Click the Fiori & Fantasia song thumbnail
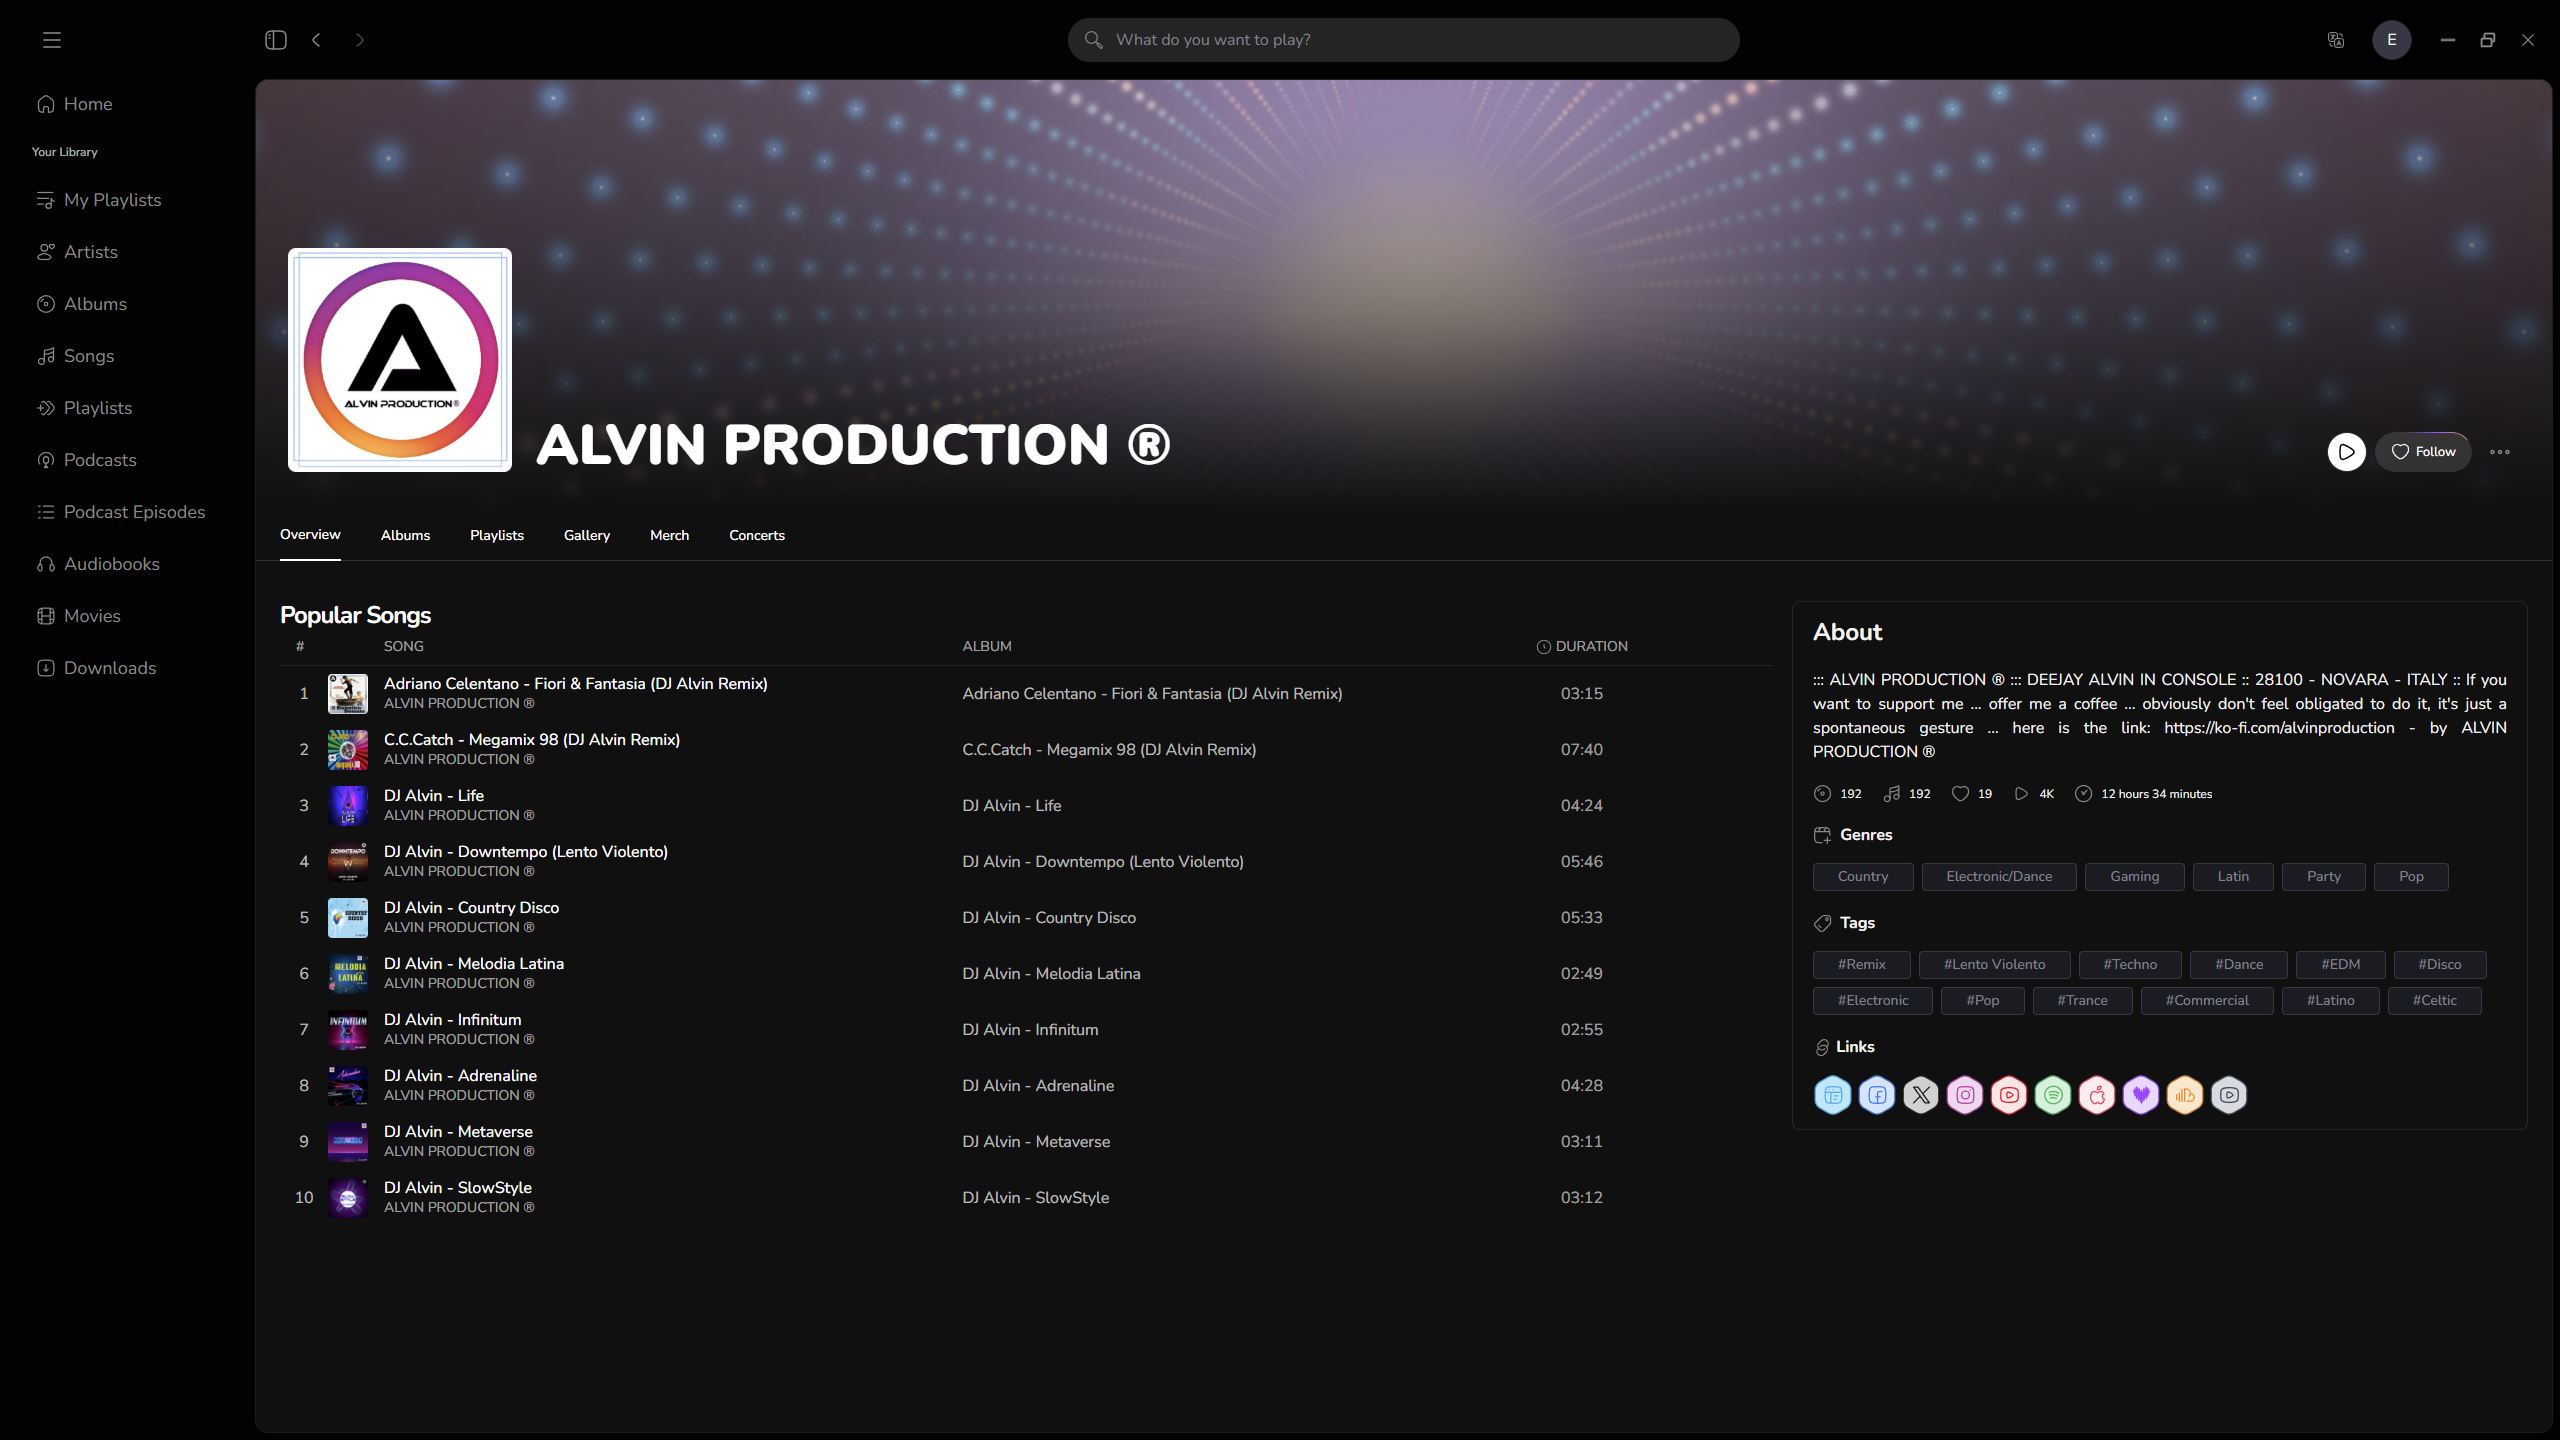This screenshot has height=1440, width=2560. [348, 693]
